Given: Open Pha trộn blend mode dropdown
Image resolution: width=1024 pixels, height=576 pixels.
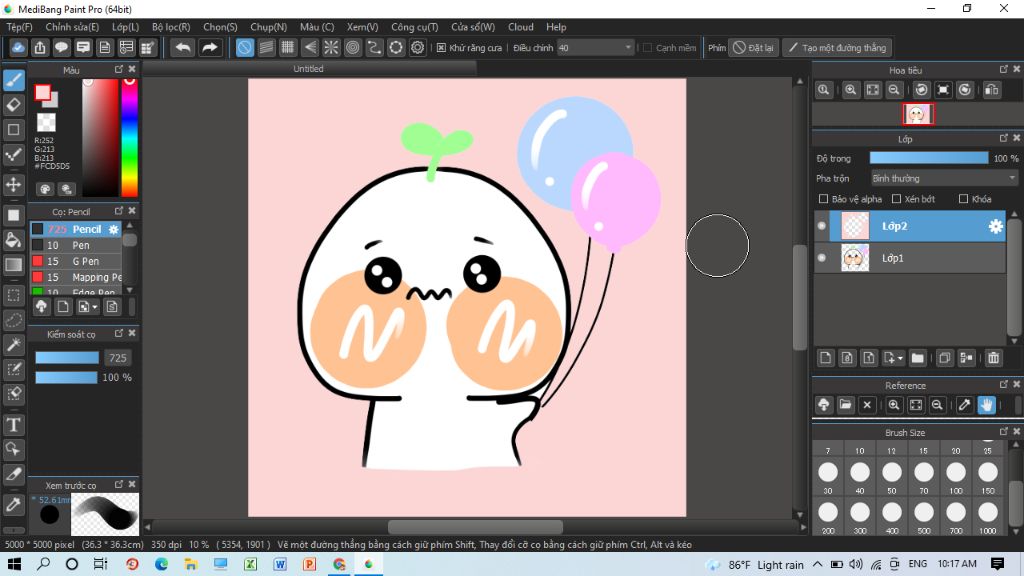Looking at the screenshot, I should coord(944,178).
